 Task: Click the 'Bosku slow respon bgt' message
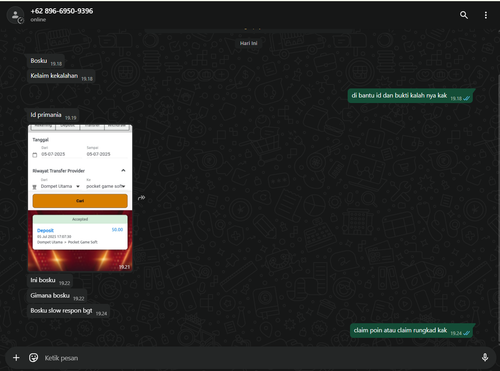coord(68,311)
